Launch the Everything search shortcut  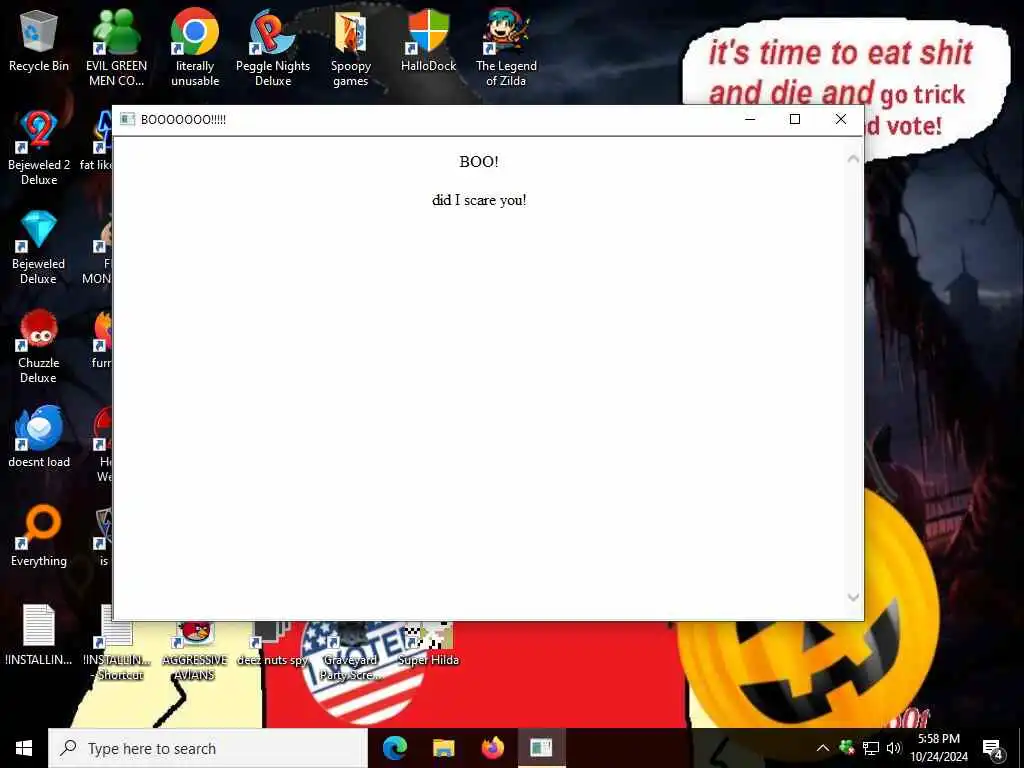(x=39, y=536)
